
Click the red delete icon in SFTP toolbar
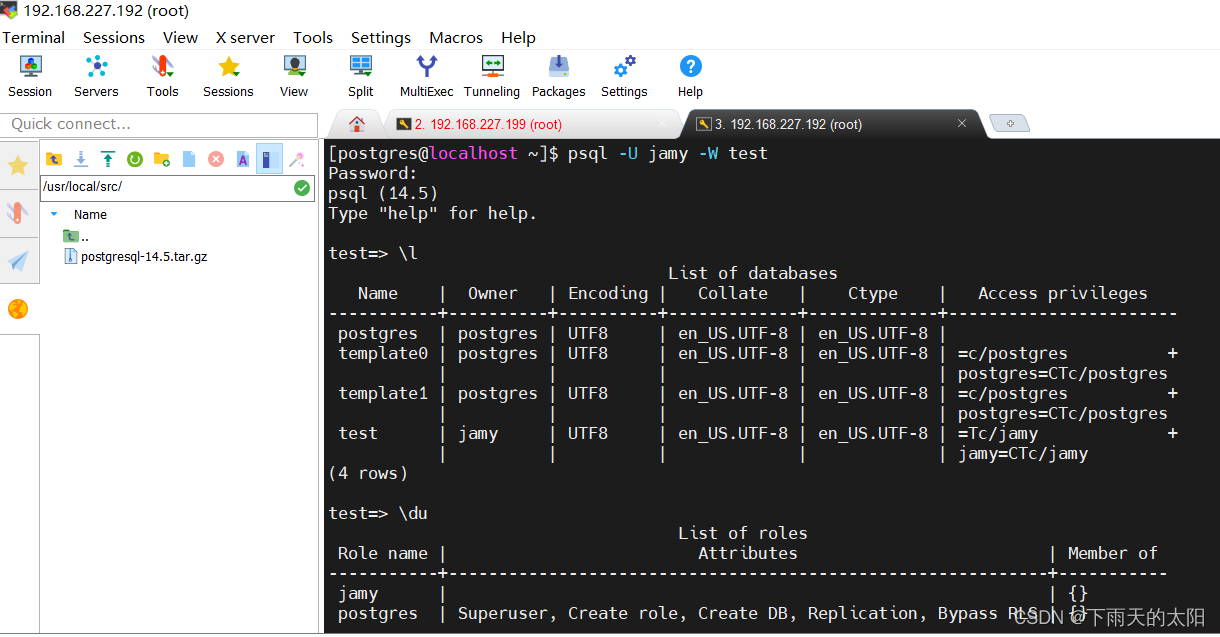coord(216,159)
